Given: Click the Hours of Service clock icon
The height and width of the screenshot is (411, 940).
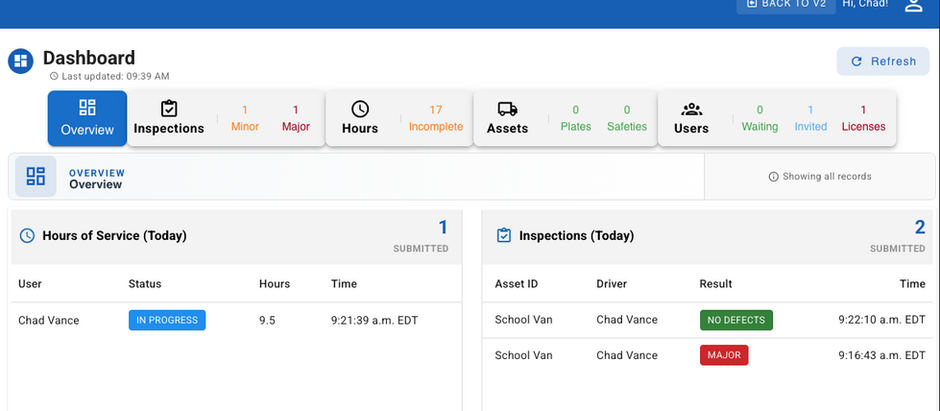Looking at the screenshot, I should click(27, 235).
